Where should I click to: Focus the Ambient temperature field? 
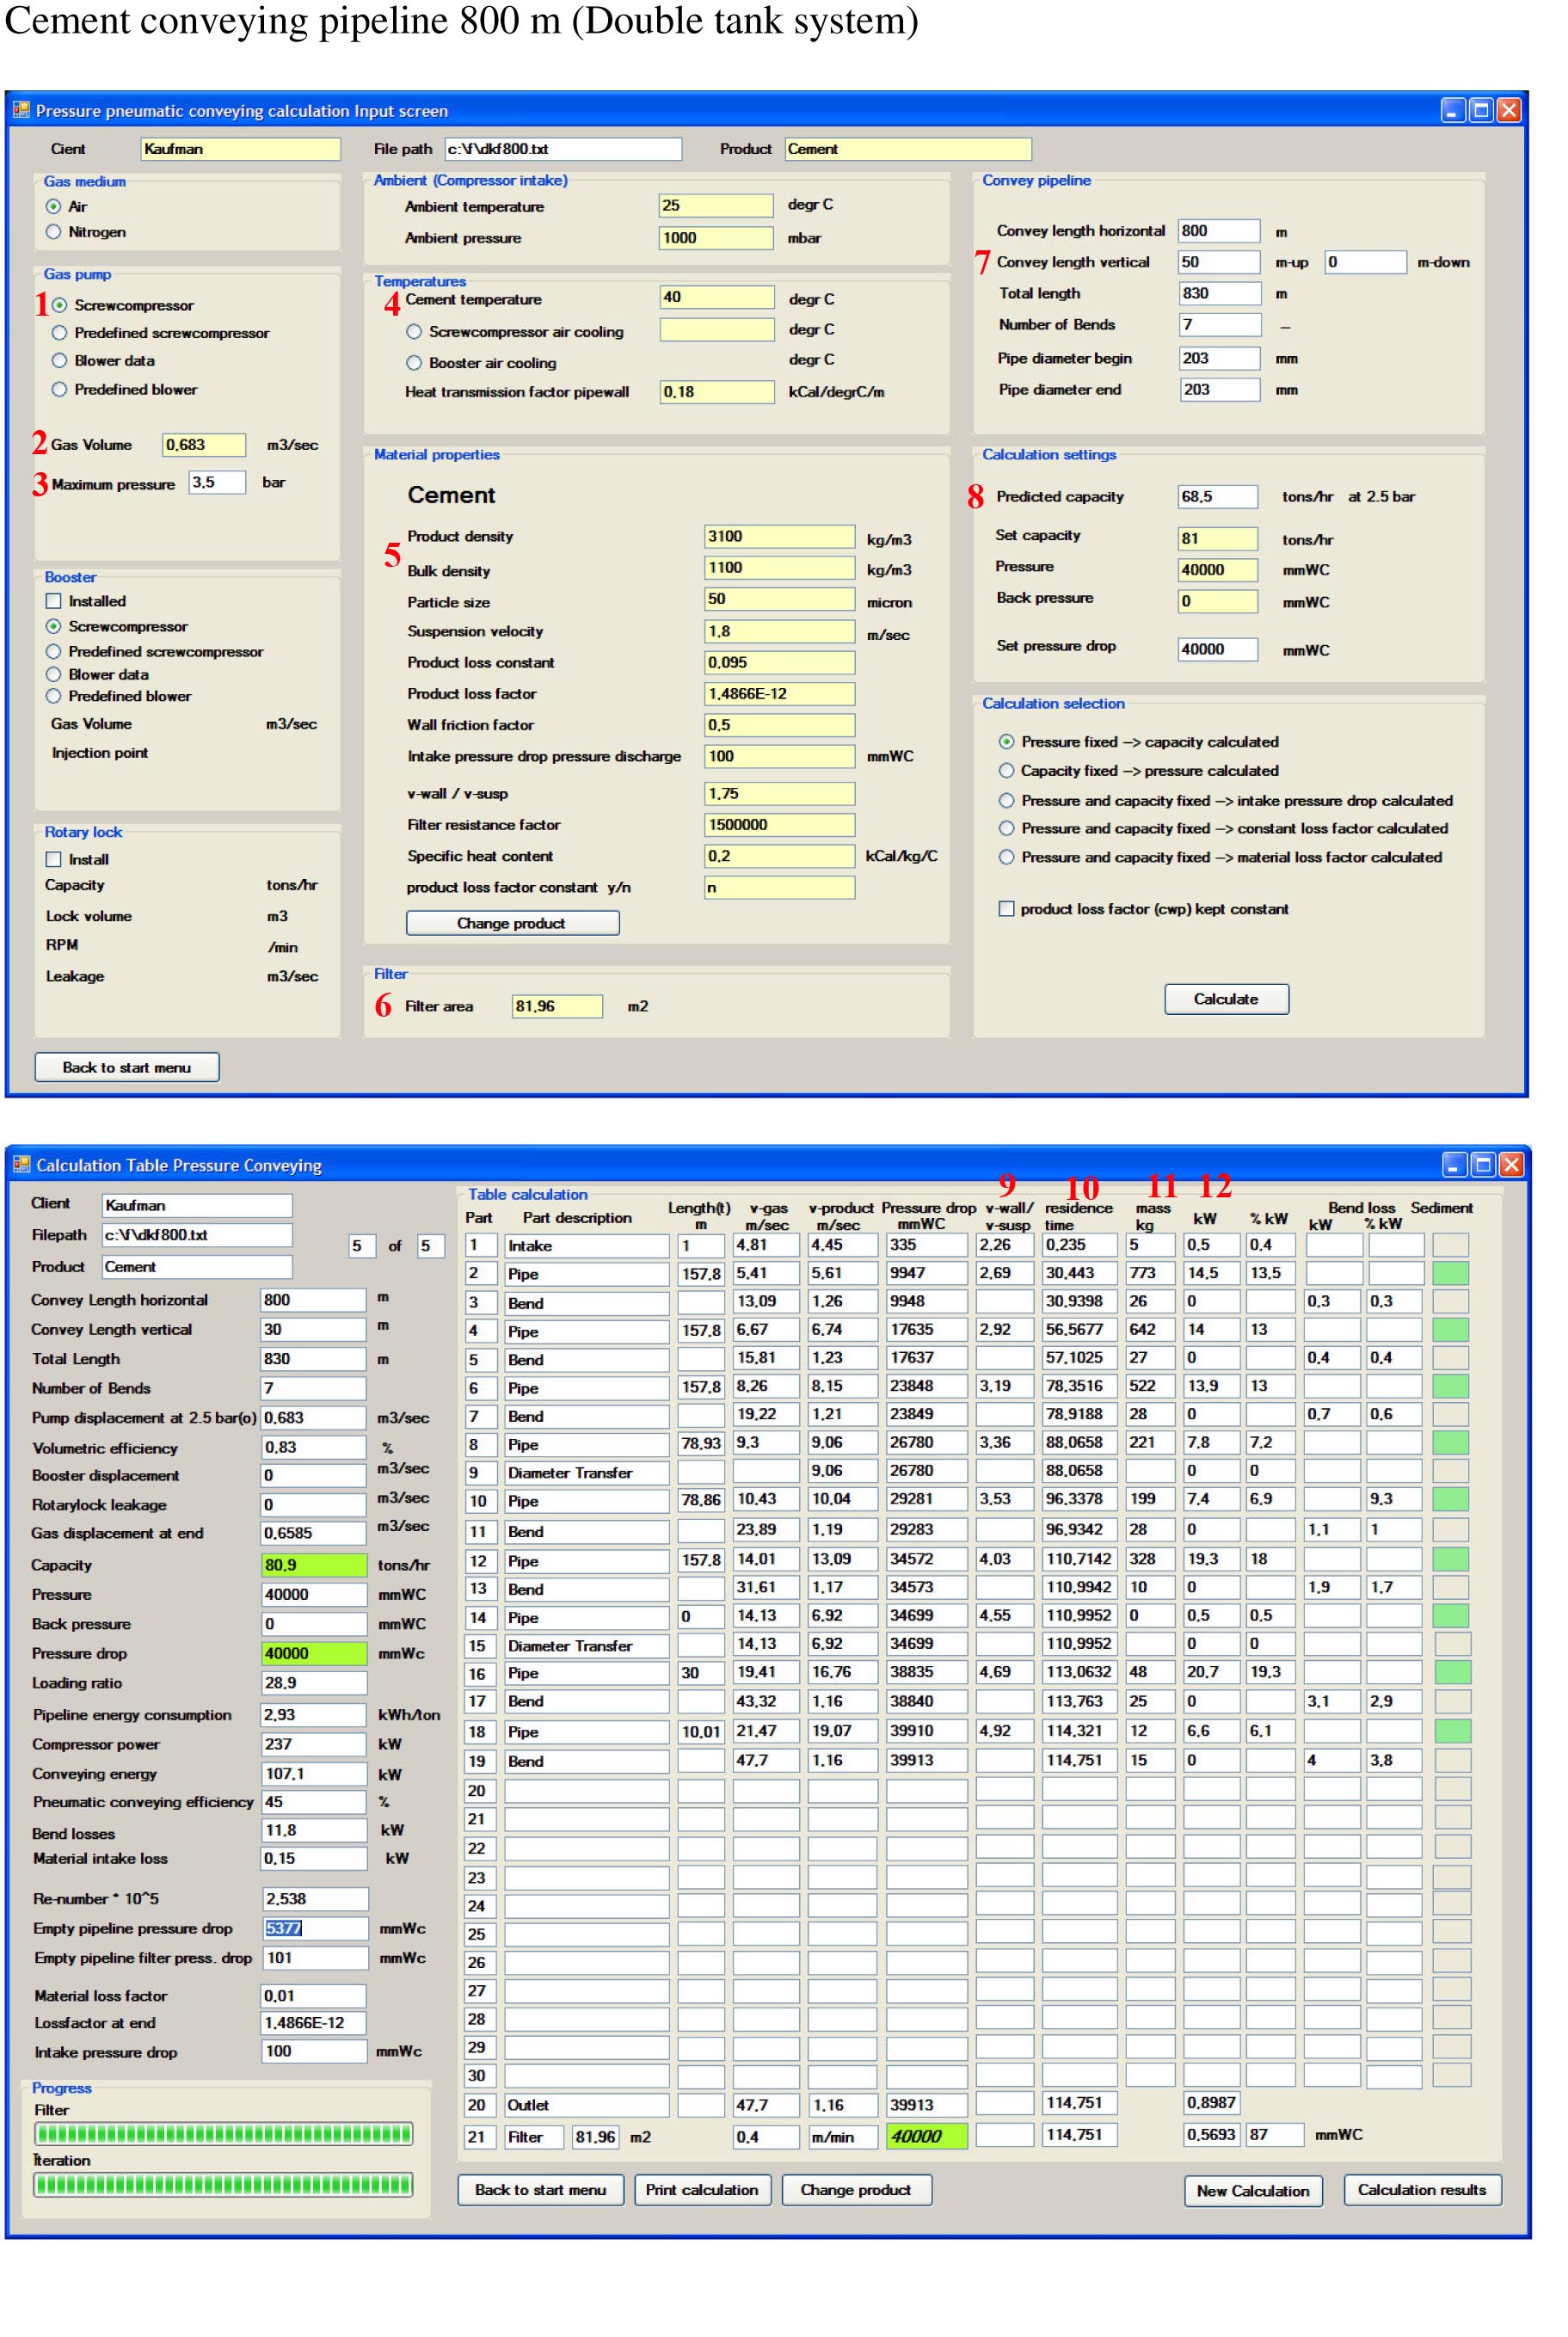coord(715,206)
